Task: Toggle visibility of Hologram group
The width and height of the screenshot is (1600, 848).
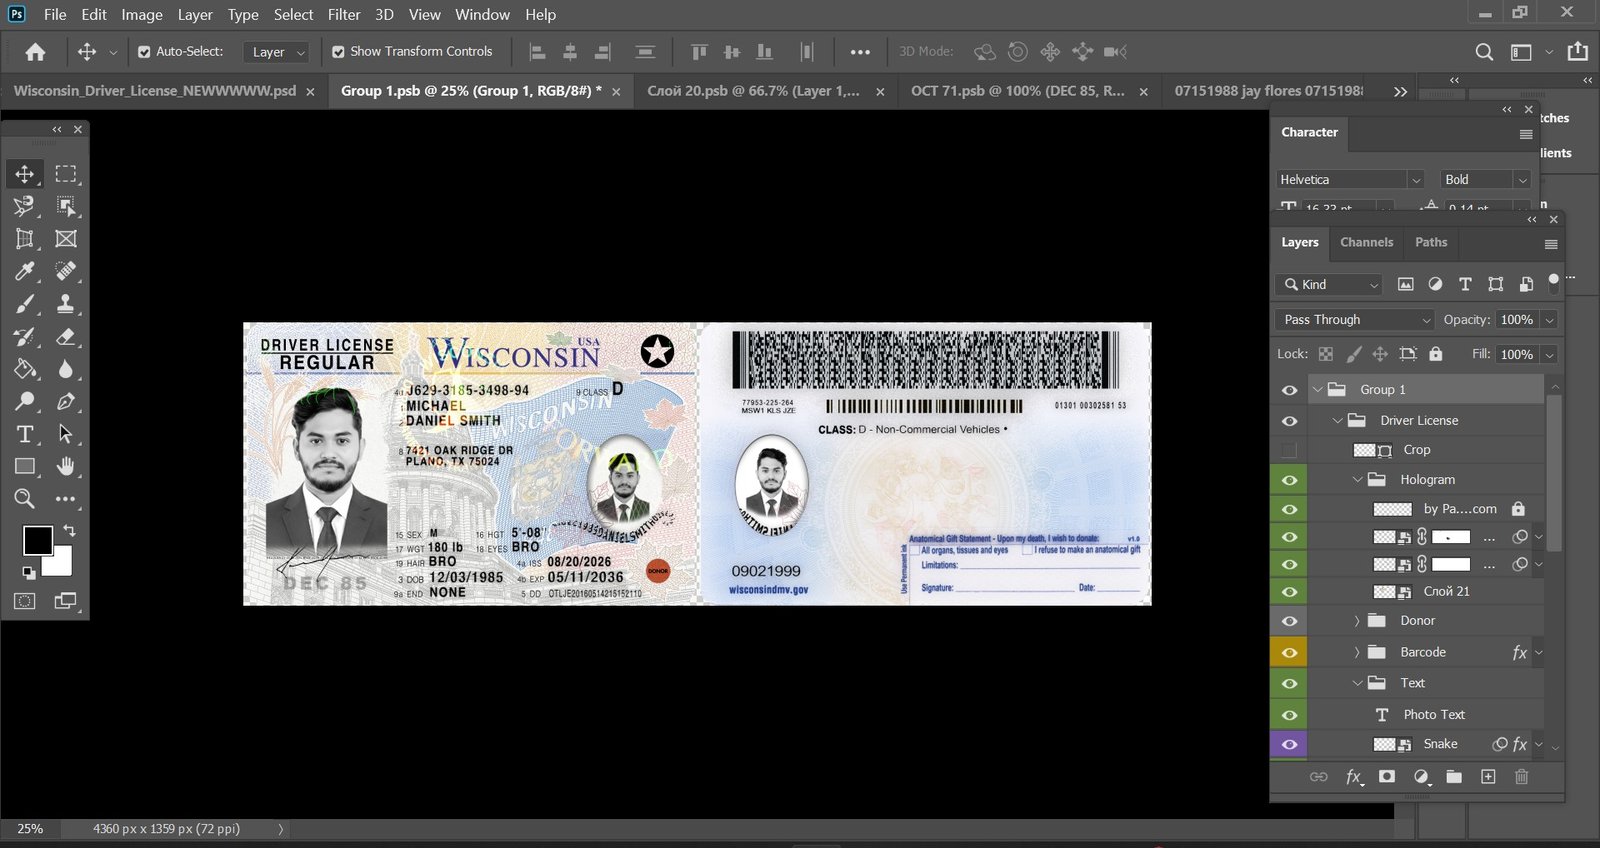Action: tap(1289, 480)
